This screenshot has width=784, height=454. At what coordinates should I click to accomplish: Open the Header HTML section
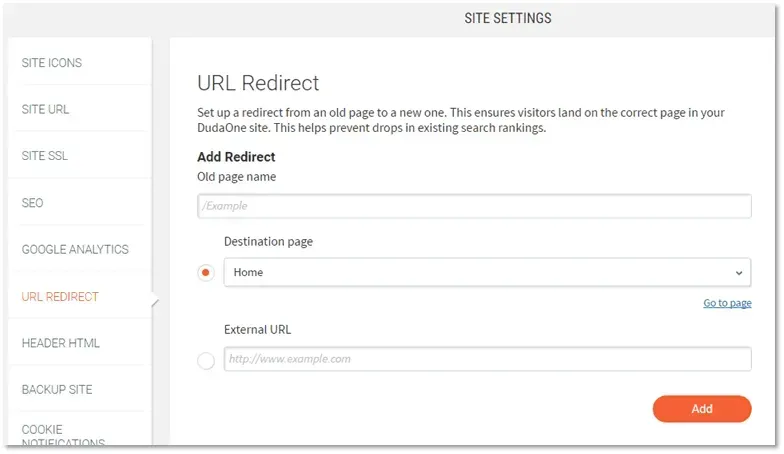tap(60, 344)
